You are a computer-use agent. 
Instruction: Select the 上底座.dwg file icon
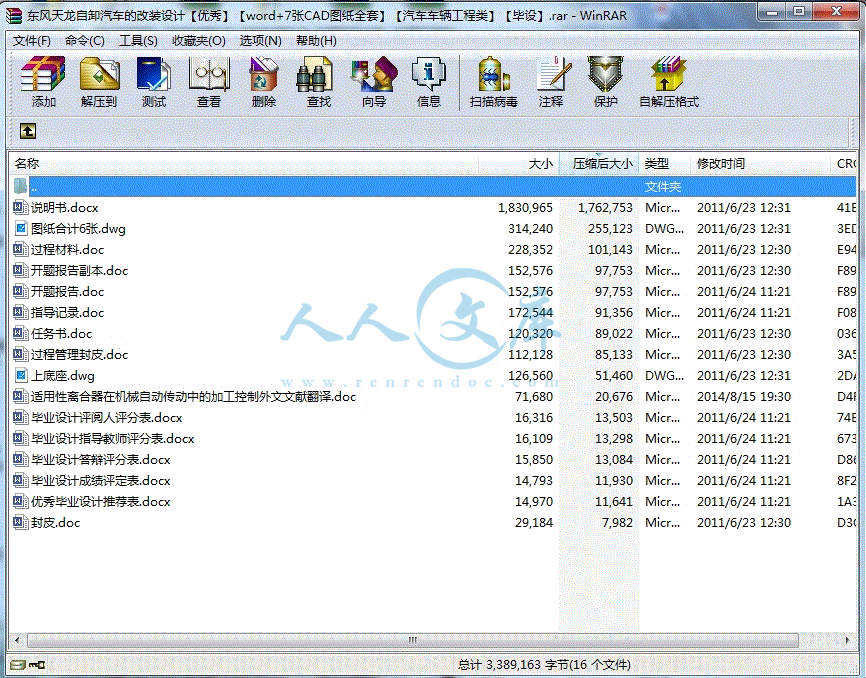click(x=20, y=375)
